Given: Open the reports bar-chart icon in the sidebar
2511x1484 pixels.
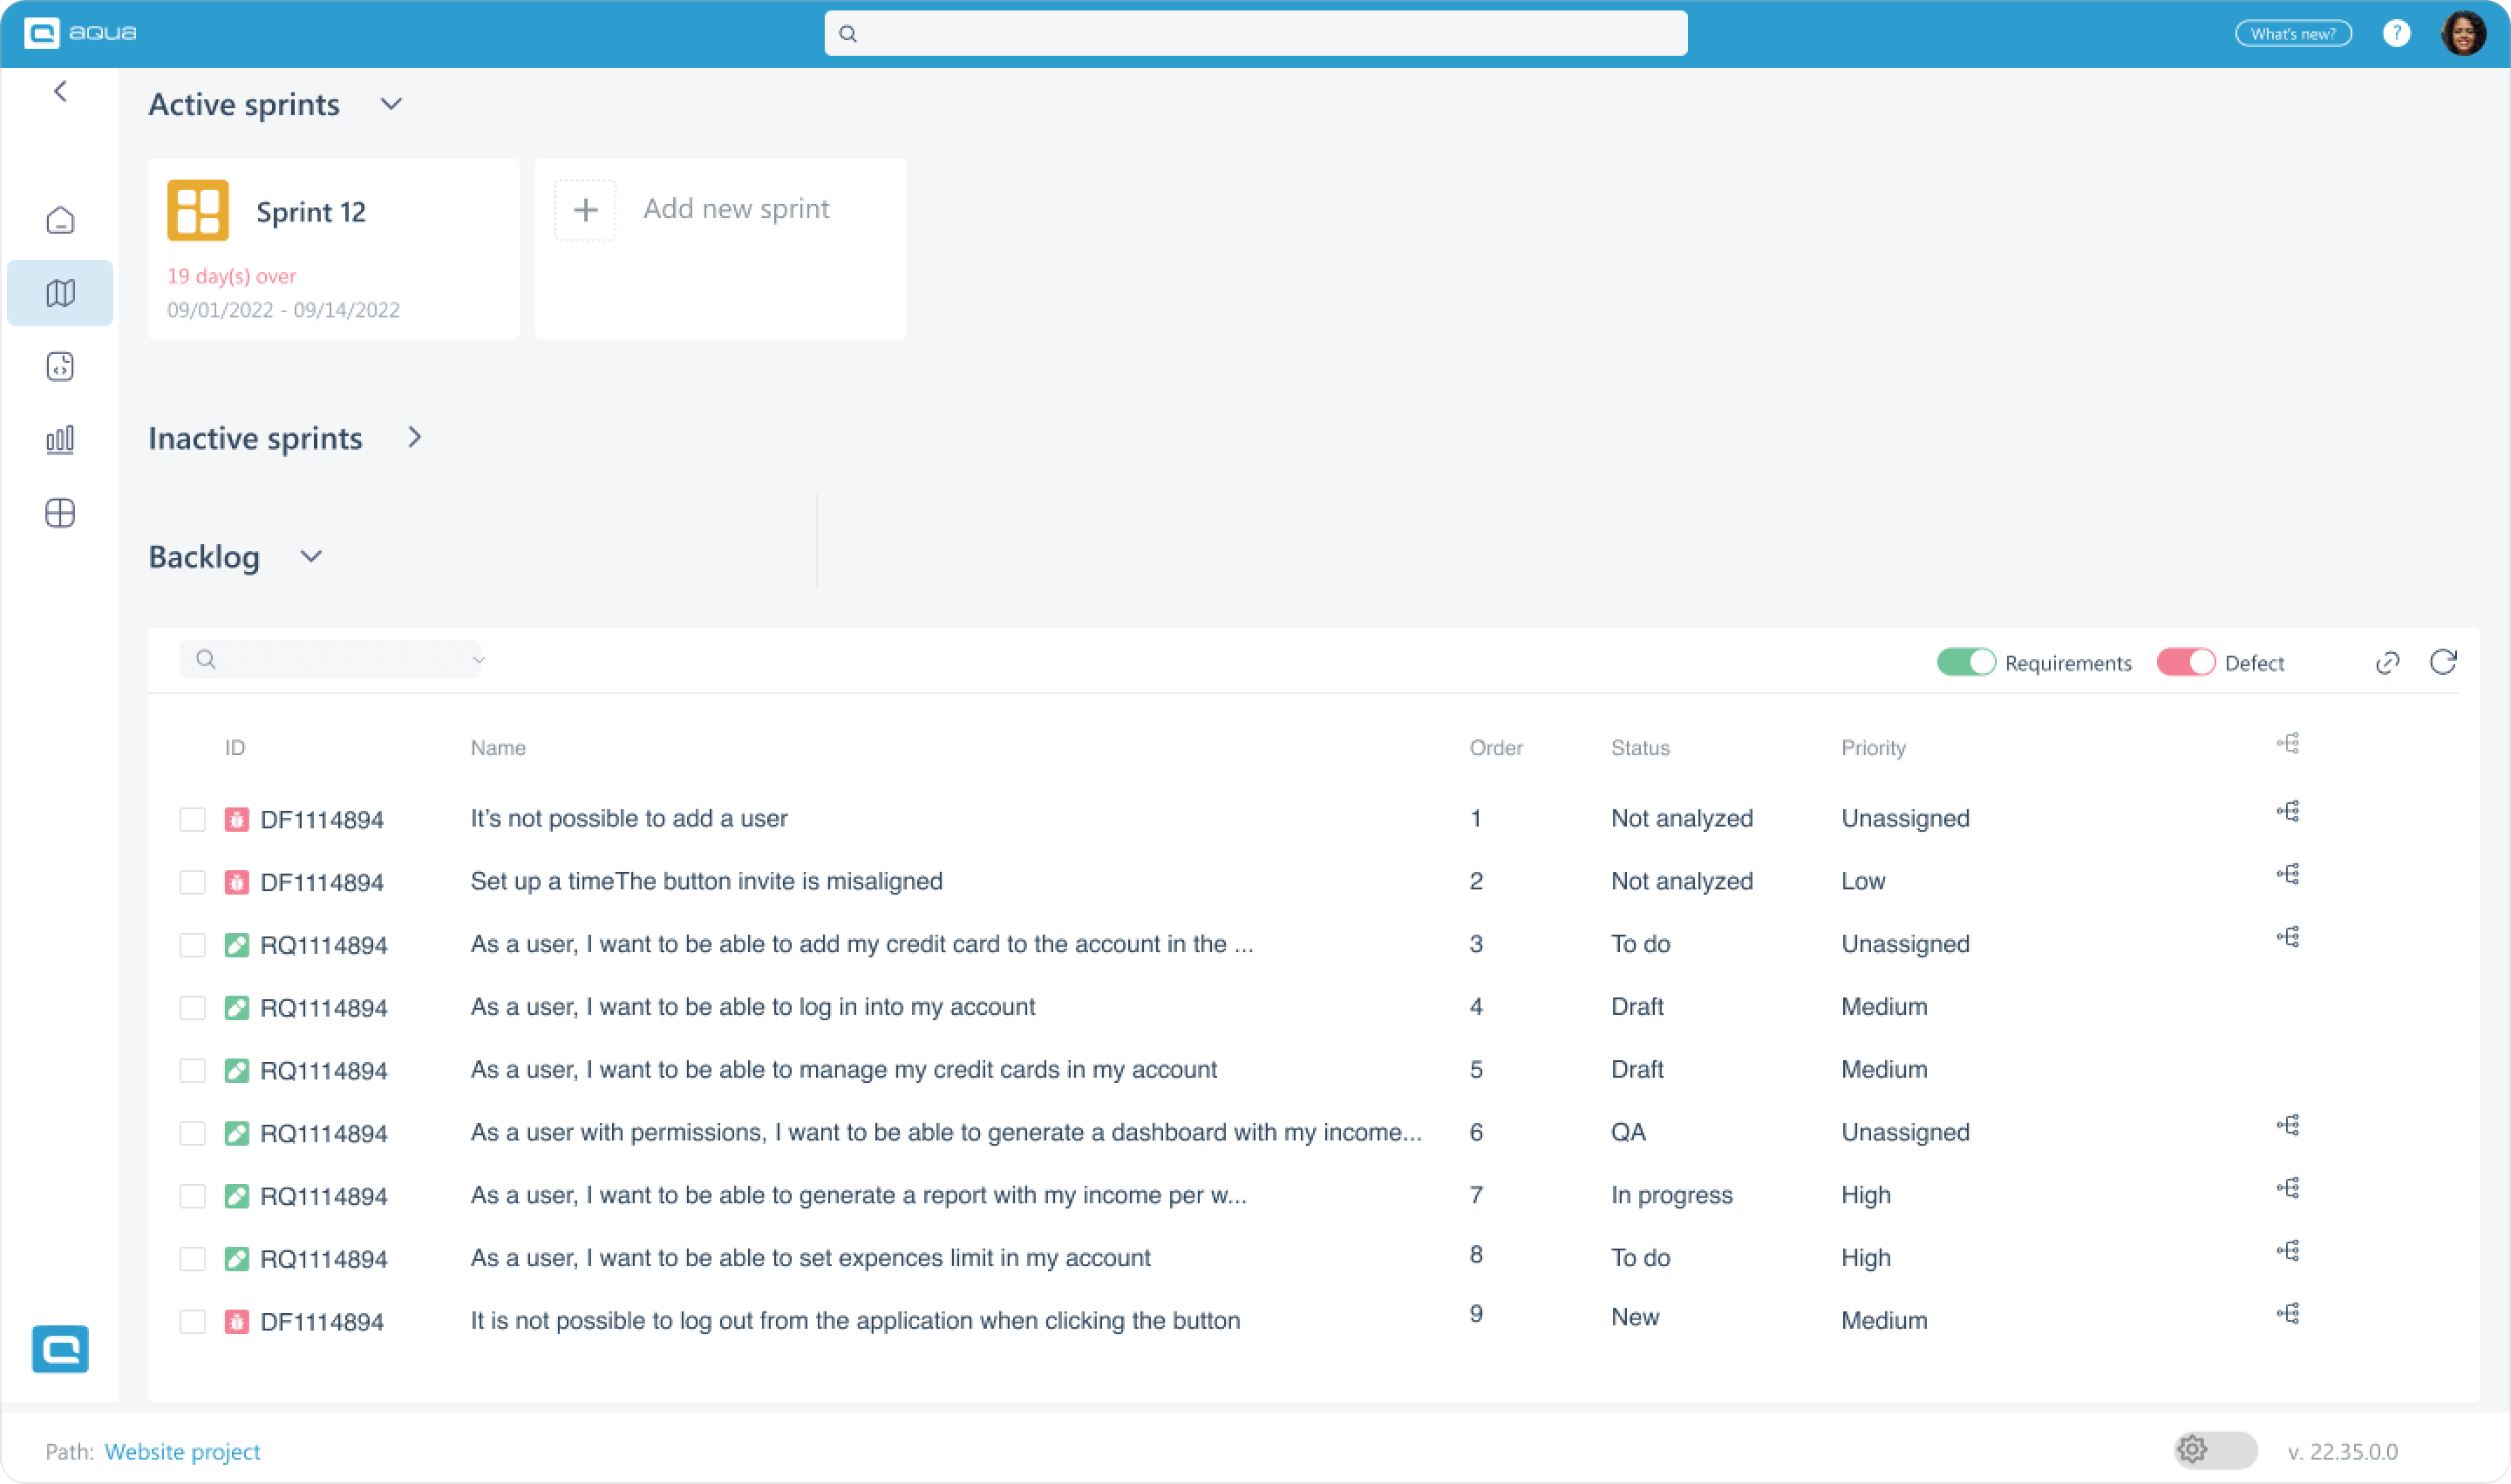Looking at the screenshot, I should click(60, 439).
